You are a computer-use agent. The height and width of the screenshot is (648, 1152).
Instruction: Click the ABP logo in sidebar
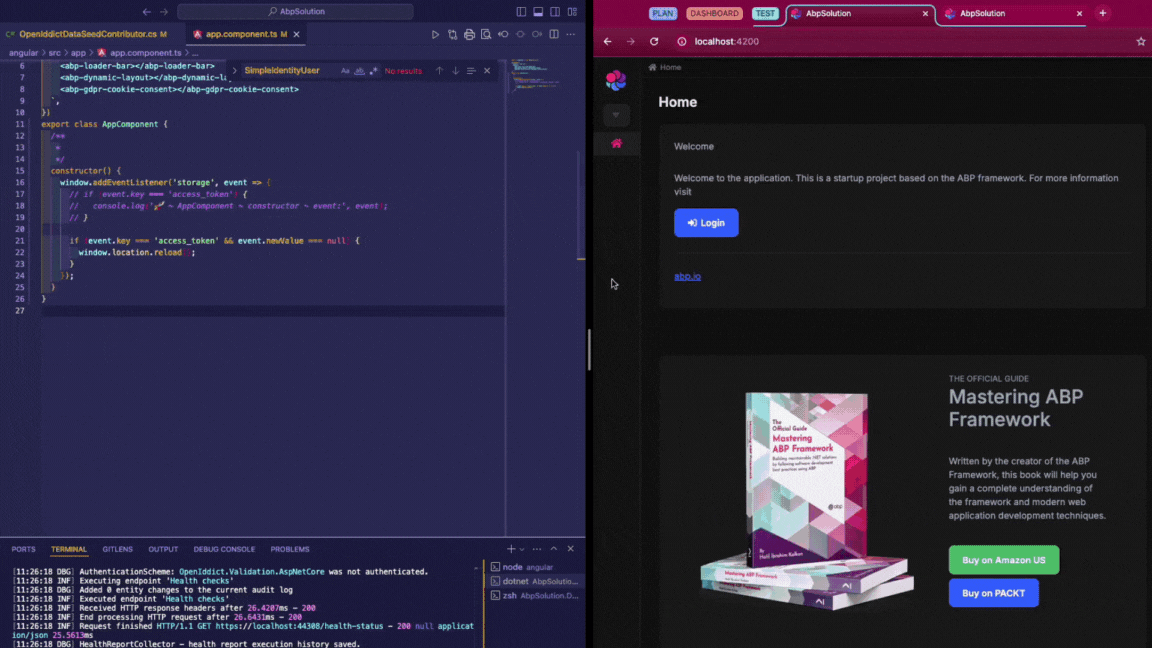click(x=616, y=80)
